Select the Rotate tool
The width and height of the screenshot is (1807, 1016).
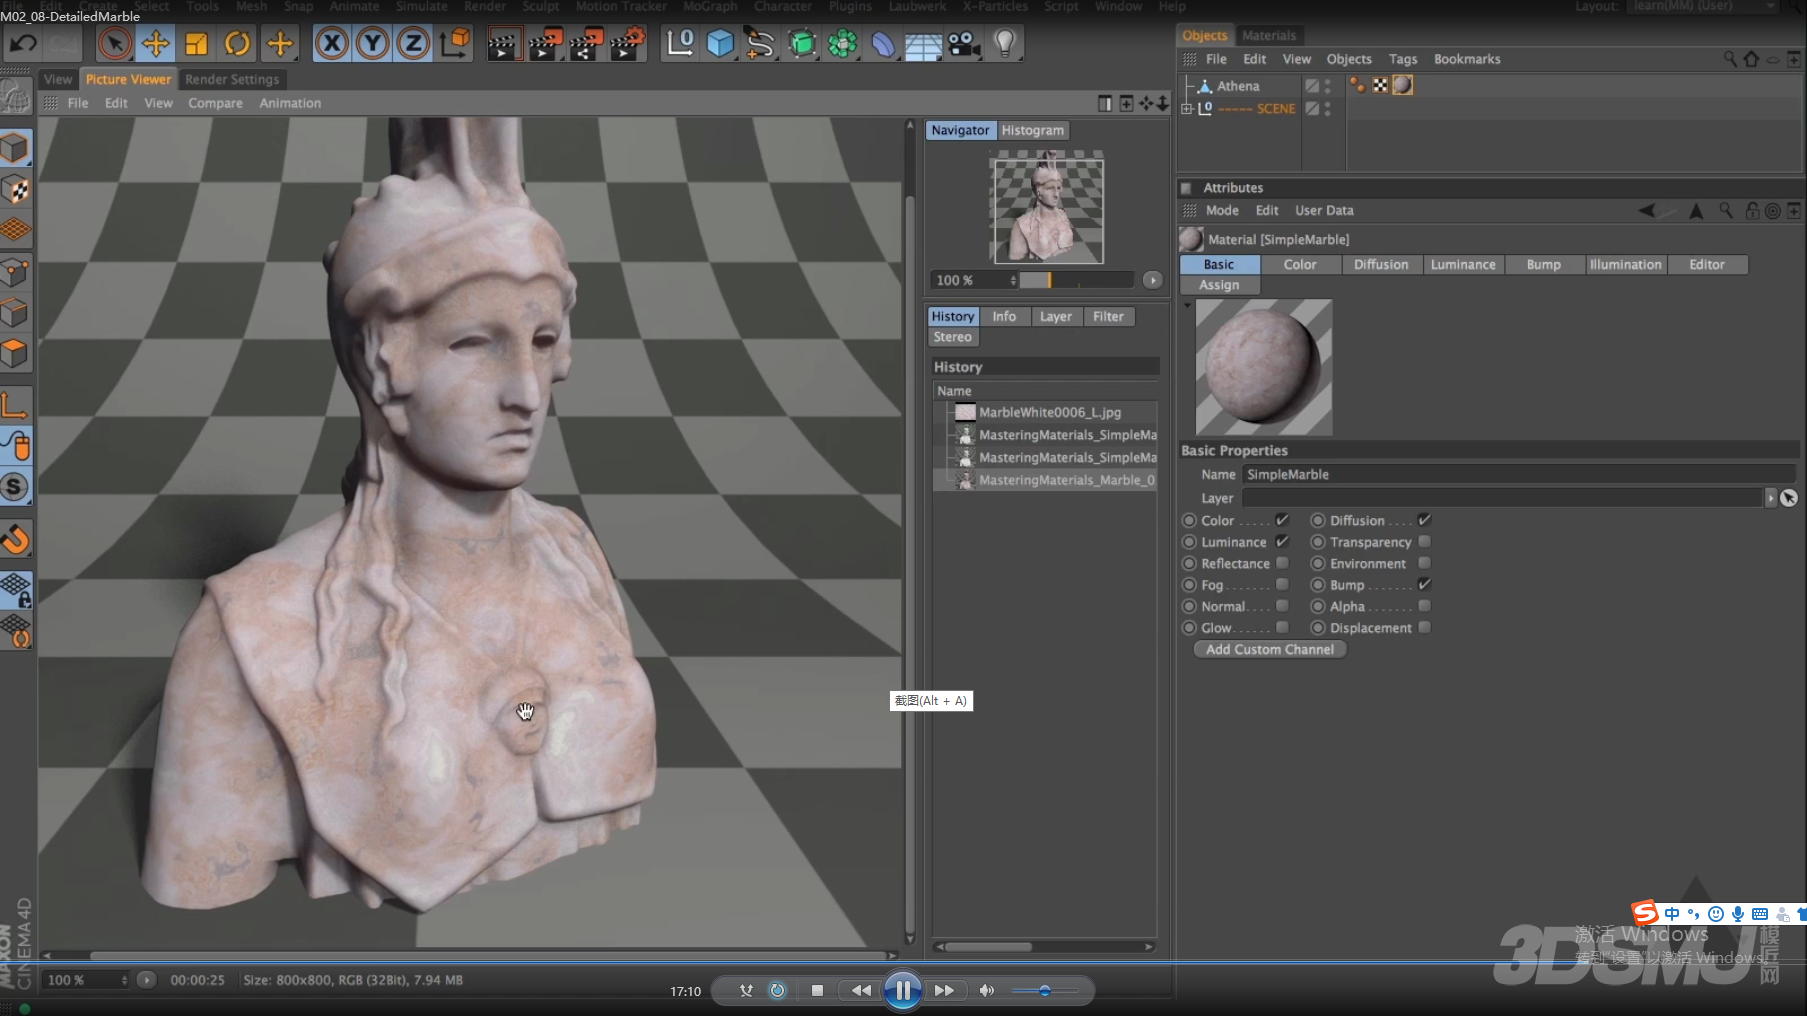click(237, 44)
